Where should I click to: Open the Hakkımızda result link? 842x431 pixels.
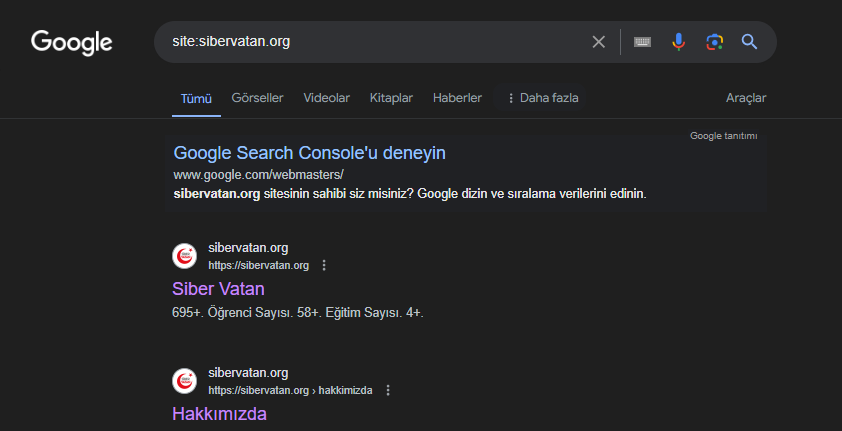pos(219,413)
